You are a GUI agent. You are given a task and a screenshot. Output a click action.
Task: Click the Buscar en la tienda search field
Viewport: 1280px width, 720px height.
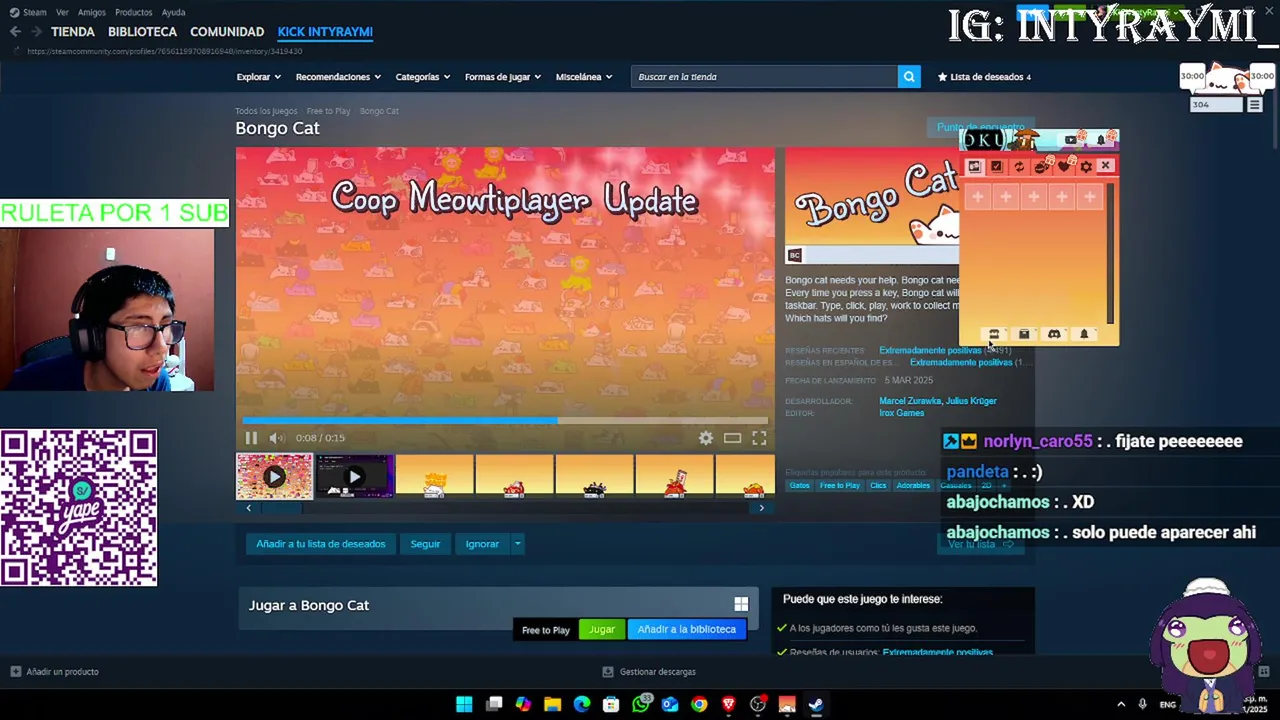(x=764, y=77)
